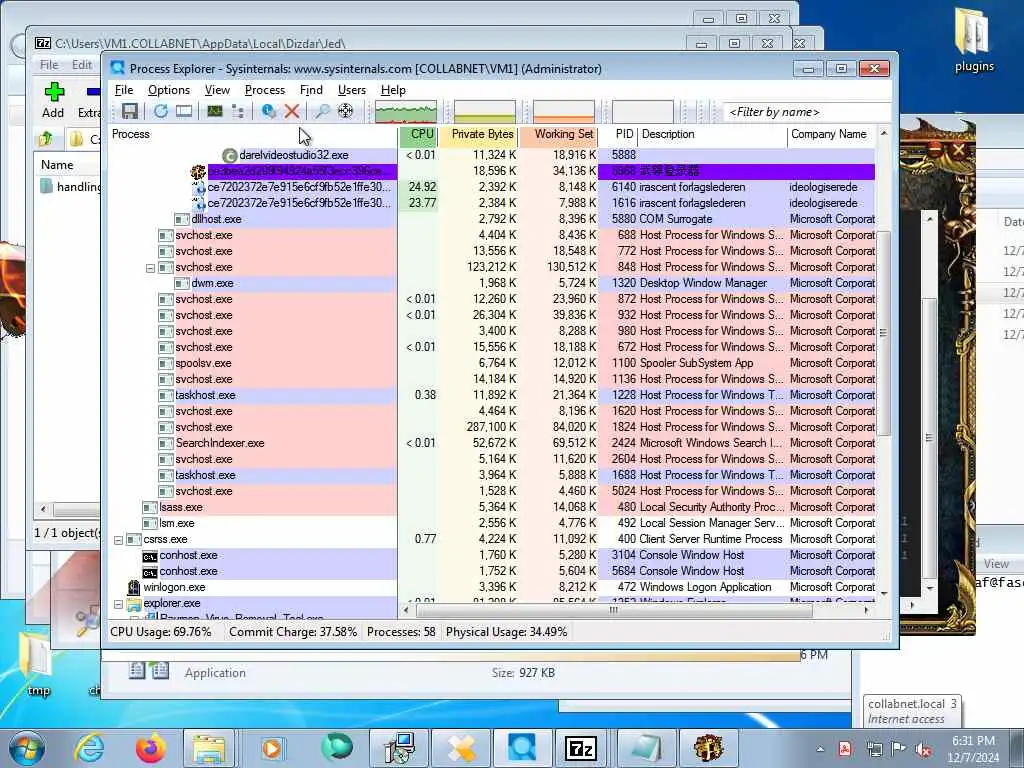Select the taskhost.exe row with PID 1228
The height and width of the screenshot is (768, 1024).
click(x=491, y=395)
